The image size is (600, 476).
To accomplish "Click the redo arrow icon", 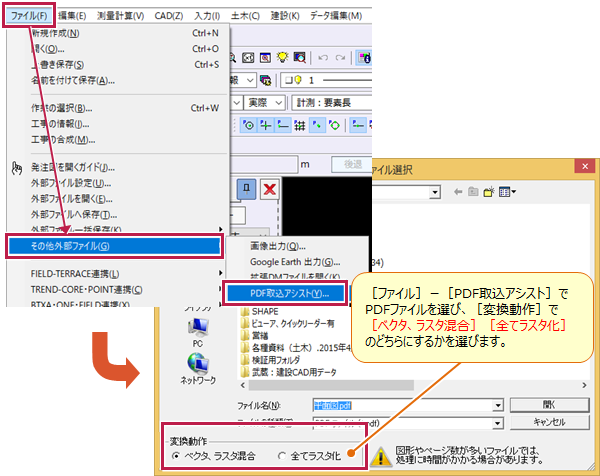I will click(340, 58).
